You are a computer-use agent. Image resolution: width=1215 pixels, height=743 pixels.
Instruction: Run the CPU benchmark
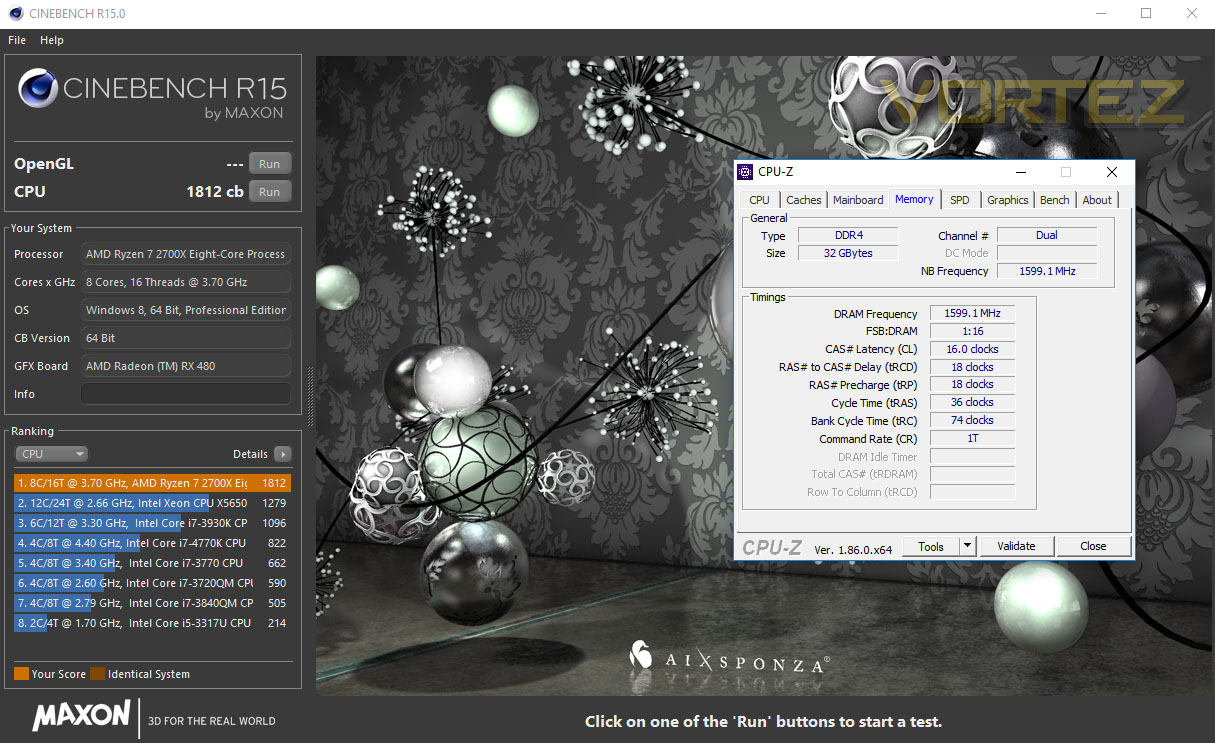tap(269, 191)
